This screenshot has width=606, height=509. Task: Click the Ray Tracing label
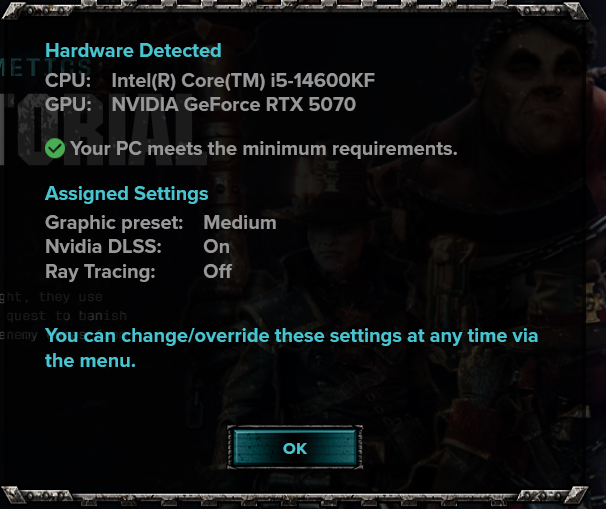[x=100, y=272]
